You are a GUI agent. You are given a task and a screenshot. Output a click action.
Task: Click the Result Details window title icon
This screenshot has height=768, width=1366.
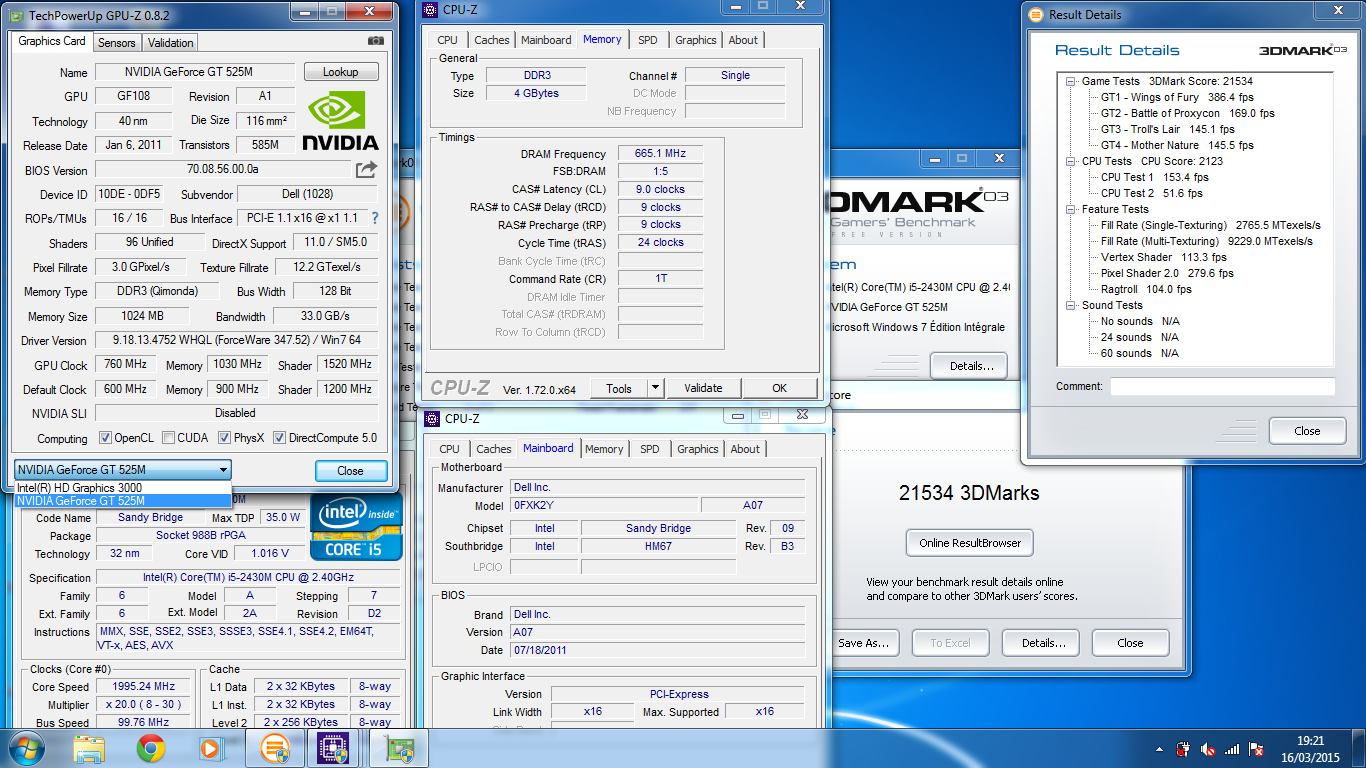tap(1036, 14)
